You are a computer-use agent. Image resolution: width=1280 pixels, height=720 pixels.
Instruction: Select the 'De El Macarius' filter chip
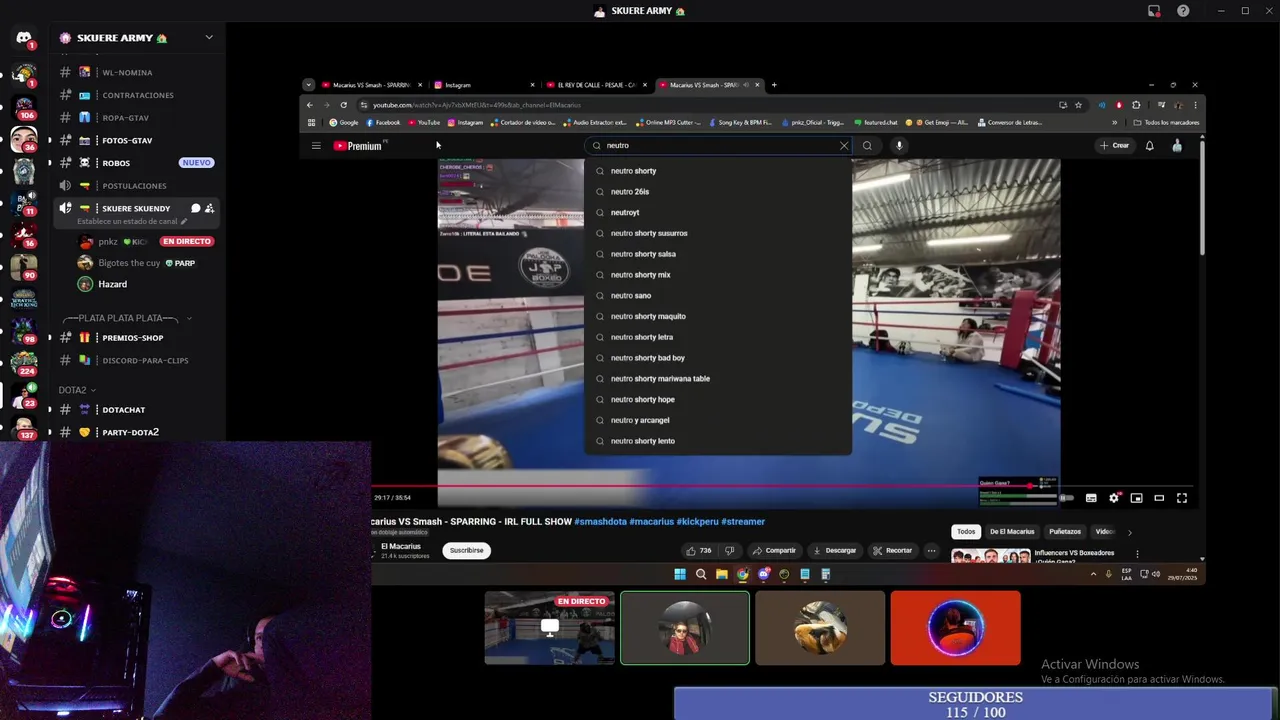tap(1012, 532)
